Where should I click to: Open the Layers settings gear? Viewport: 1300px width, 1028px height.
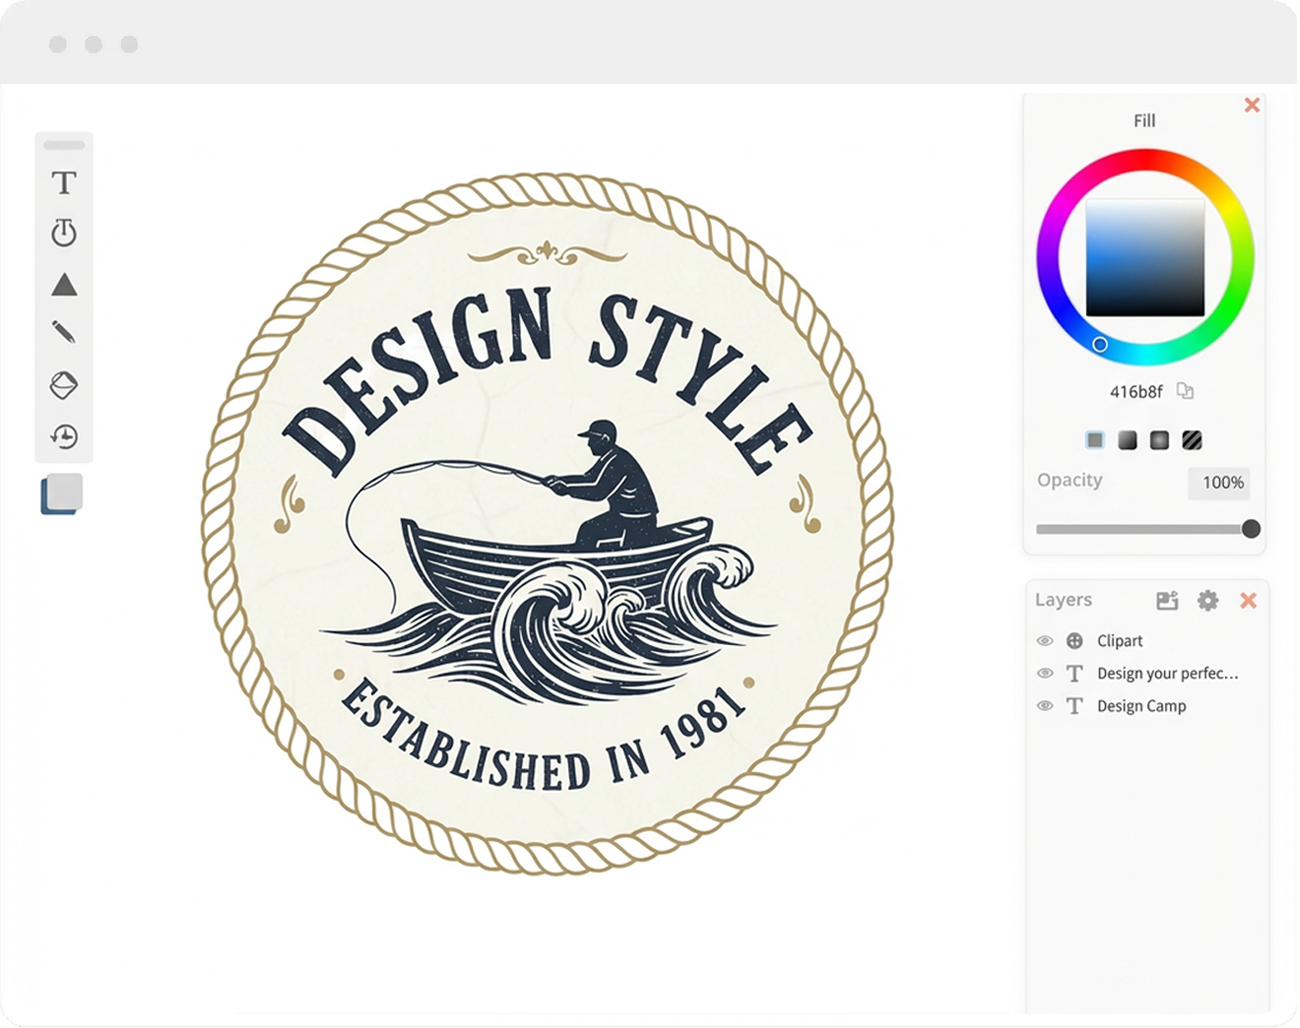(x=1208, y=601)
